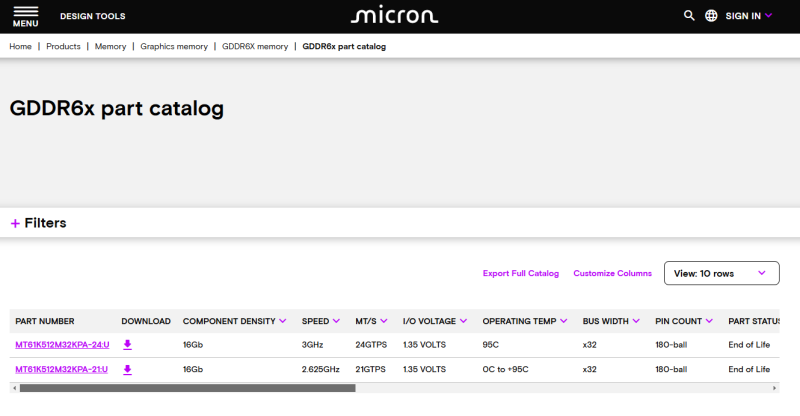Open part MT61K512M32KPA-24:U link
The height and width of the screenshot is (416, 800).
pos(62,345)
